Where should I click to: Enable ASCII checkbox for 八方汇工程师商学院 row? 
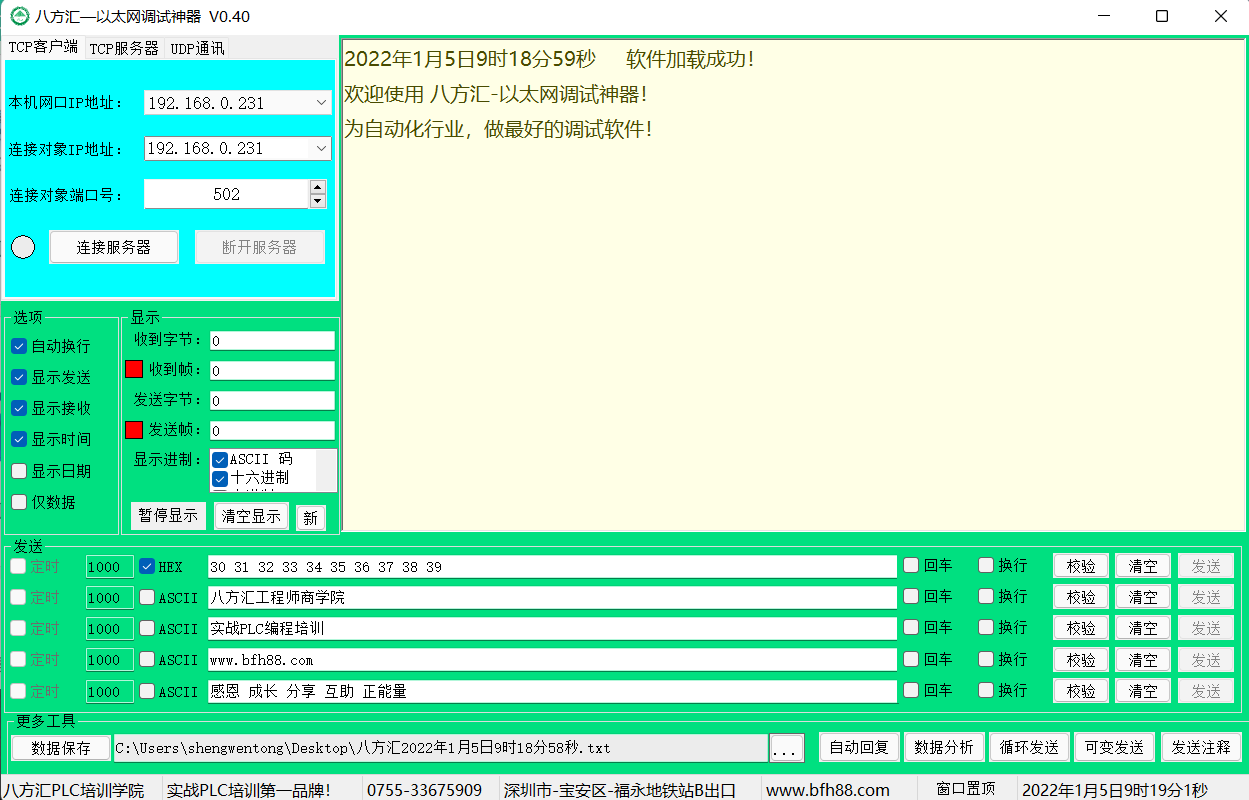(x=147, y=598)
